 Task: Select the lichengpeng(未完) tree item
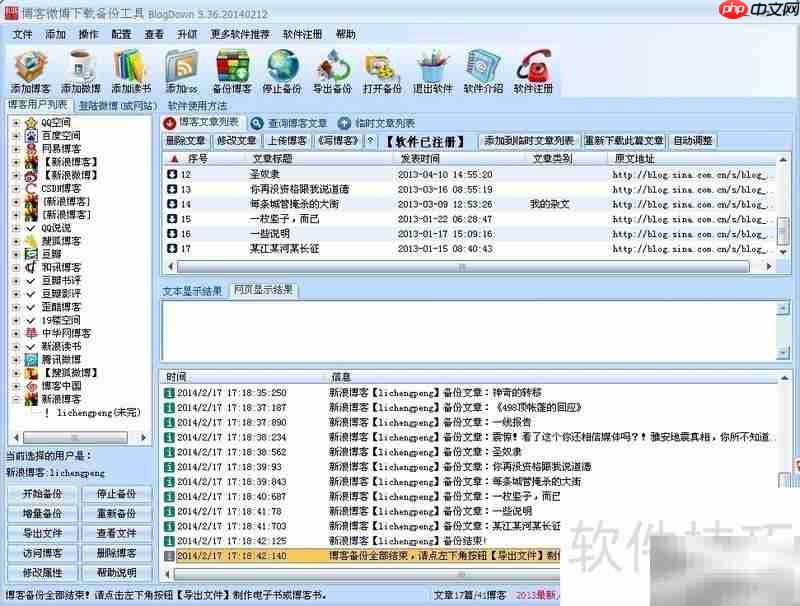pyautogui.click(x=98, y=412)
